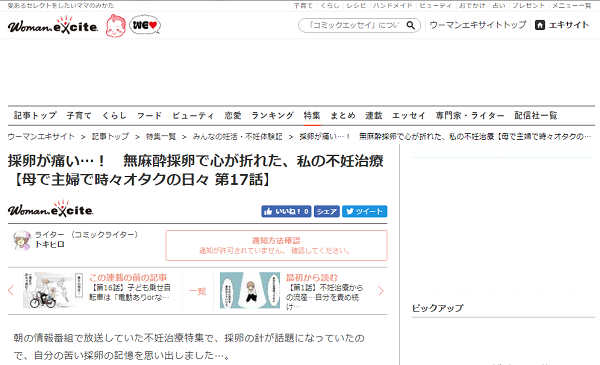This screenshot has width=600, height=365.
Task: Click the right arrow of series navigation
Action: click(x=380, y=291)
